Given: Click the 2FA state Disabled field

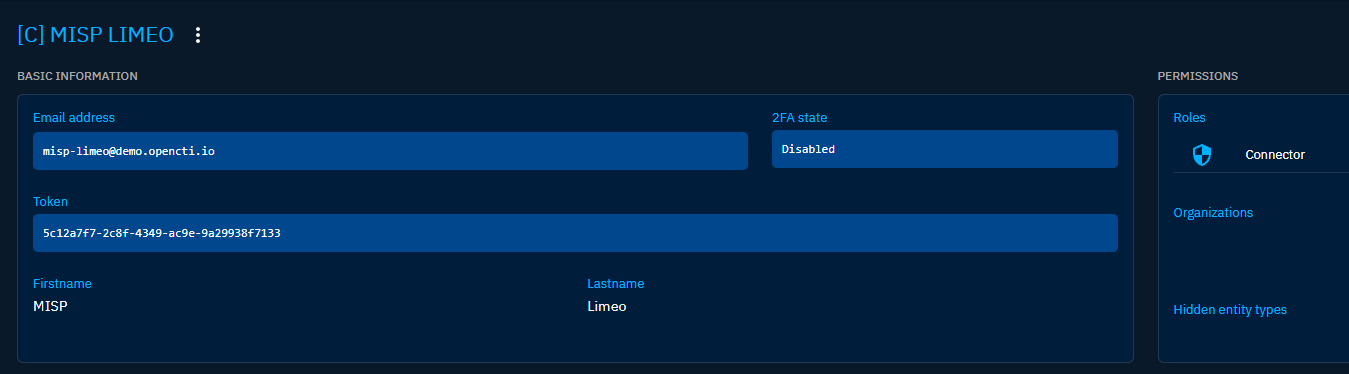Looking at the screenshot, I should coord(945,149).
